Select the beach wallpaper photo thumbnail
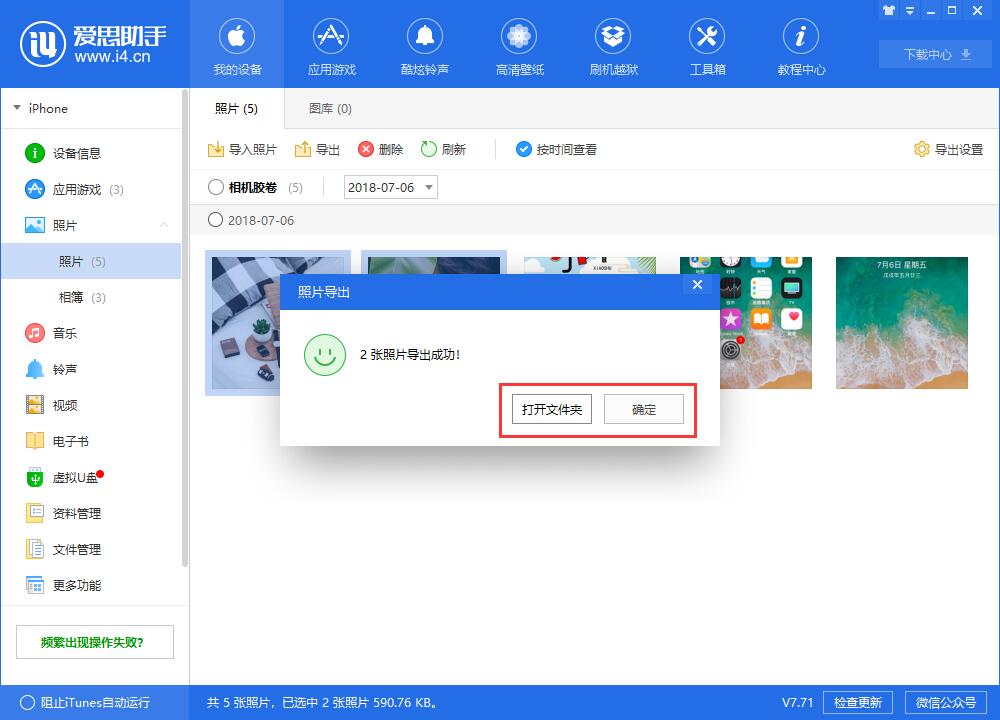This screenshot has height=720, width=1000. [x=901, y=322]
